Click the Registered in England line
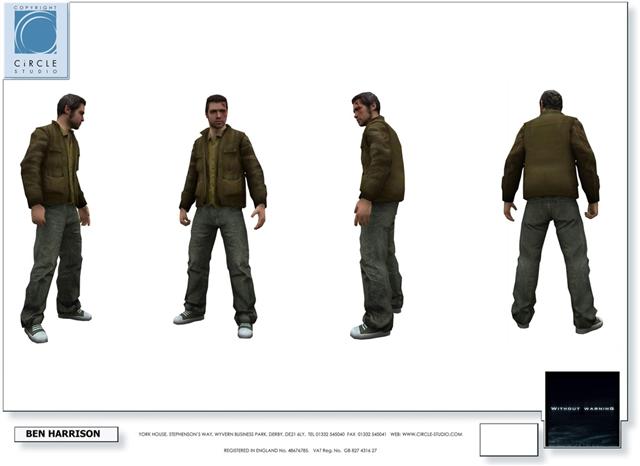 (x=266, y=451)
